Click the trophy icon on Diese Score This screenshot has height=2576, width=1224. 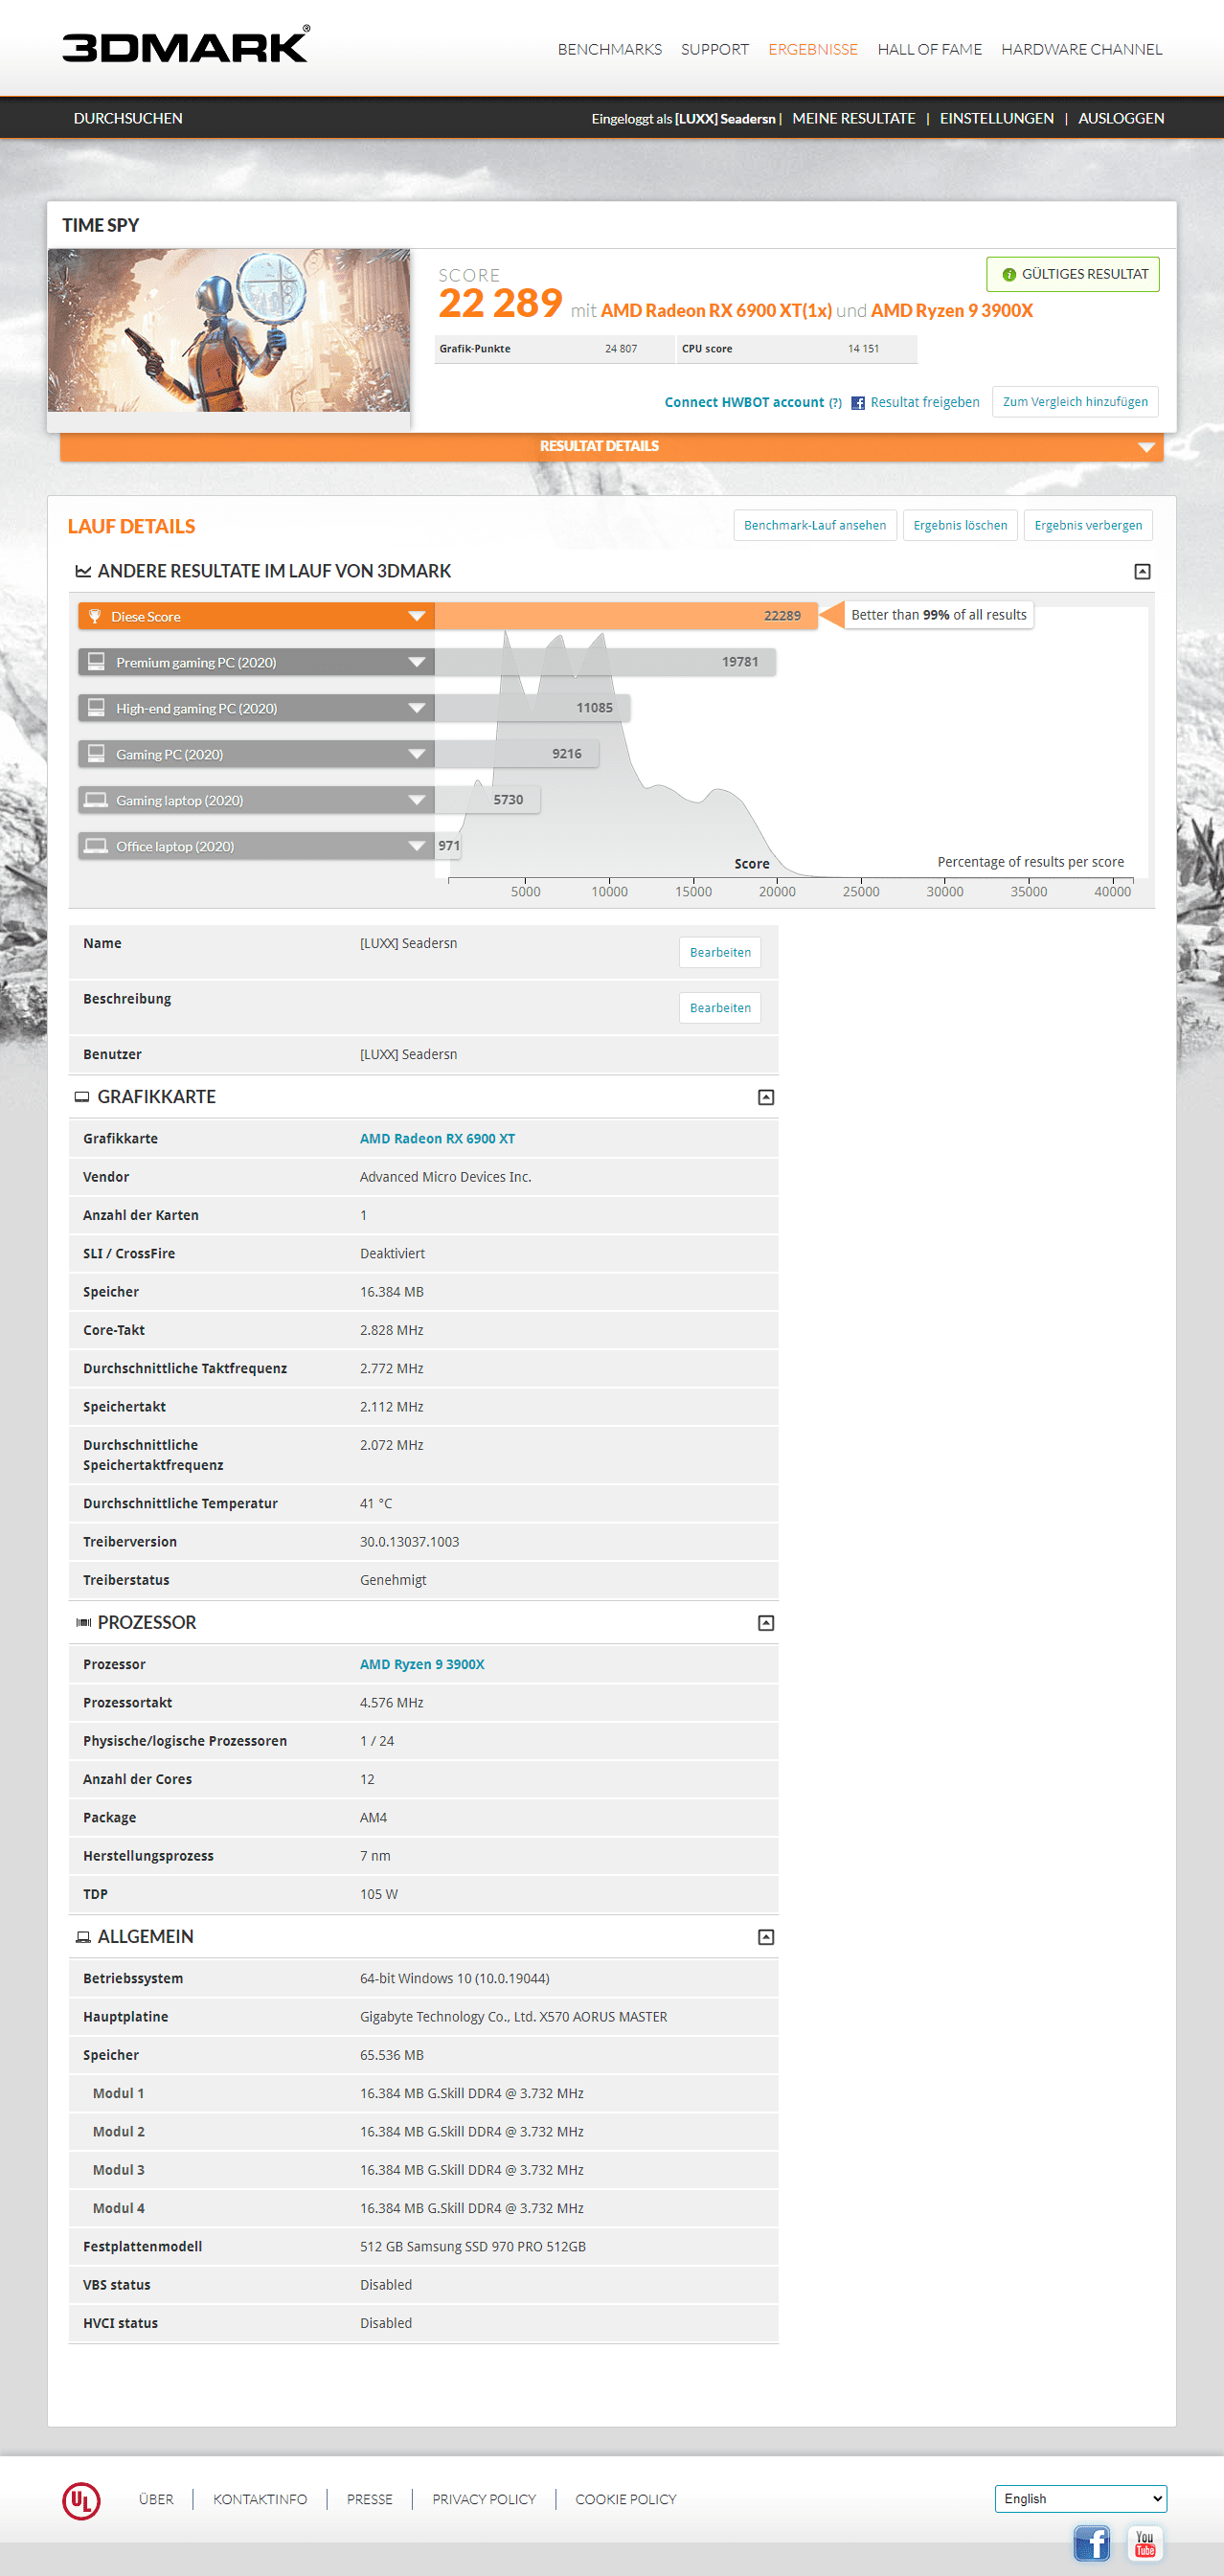tap(95, 616)
